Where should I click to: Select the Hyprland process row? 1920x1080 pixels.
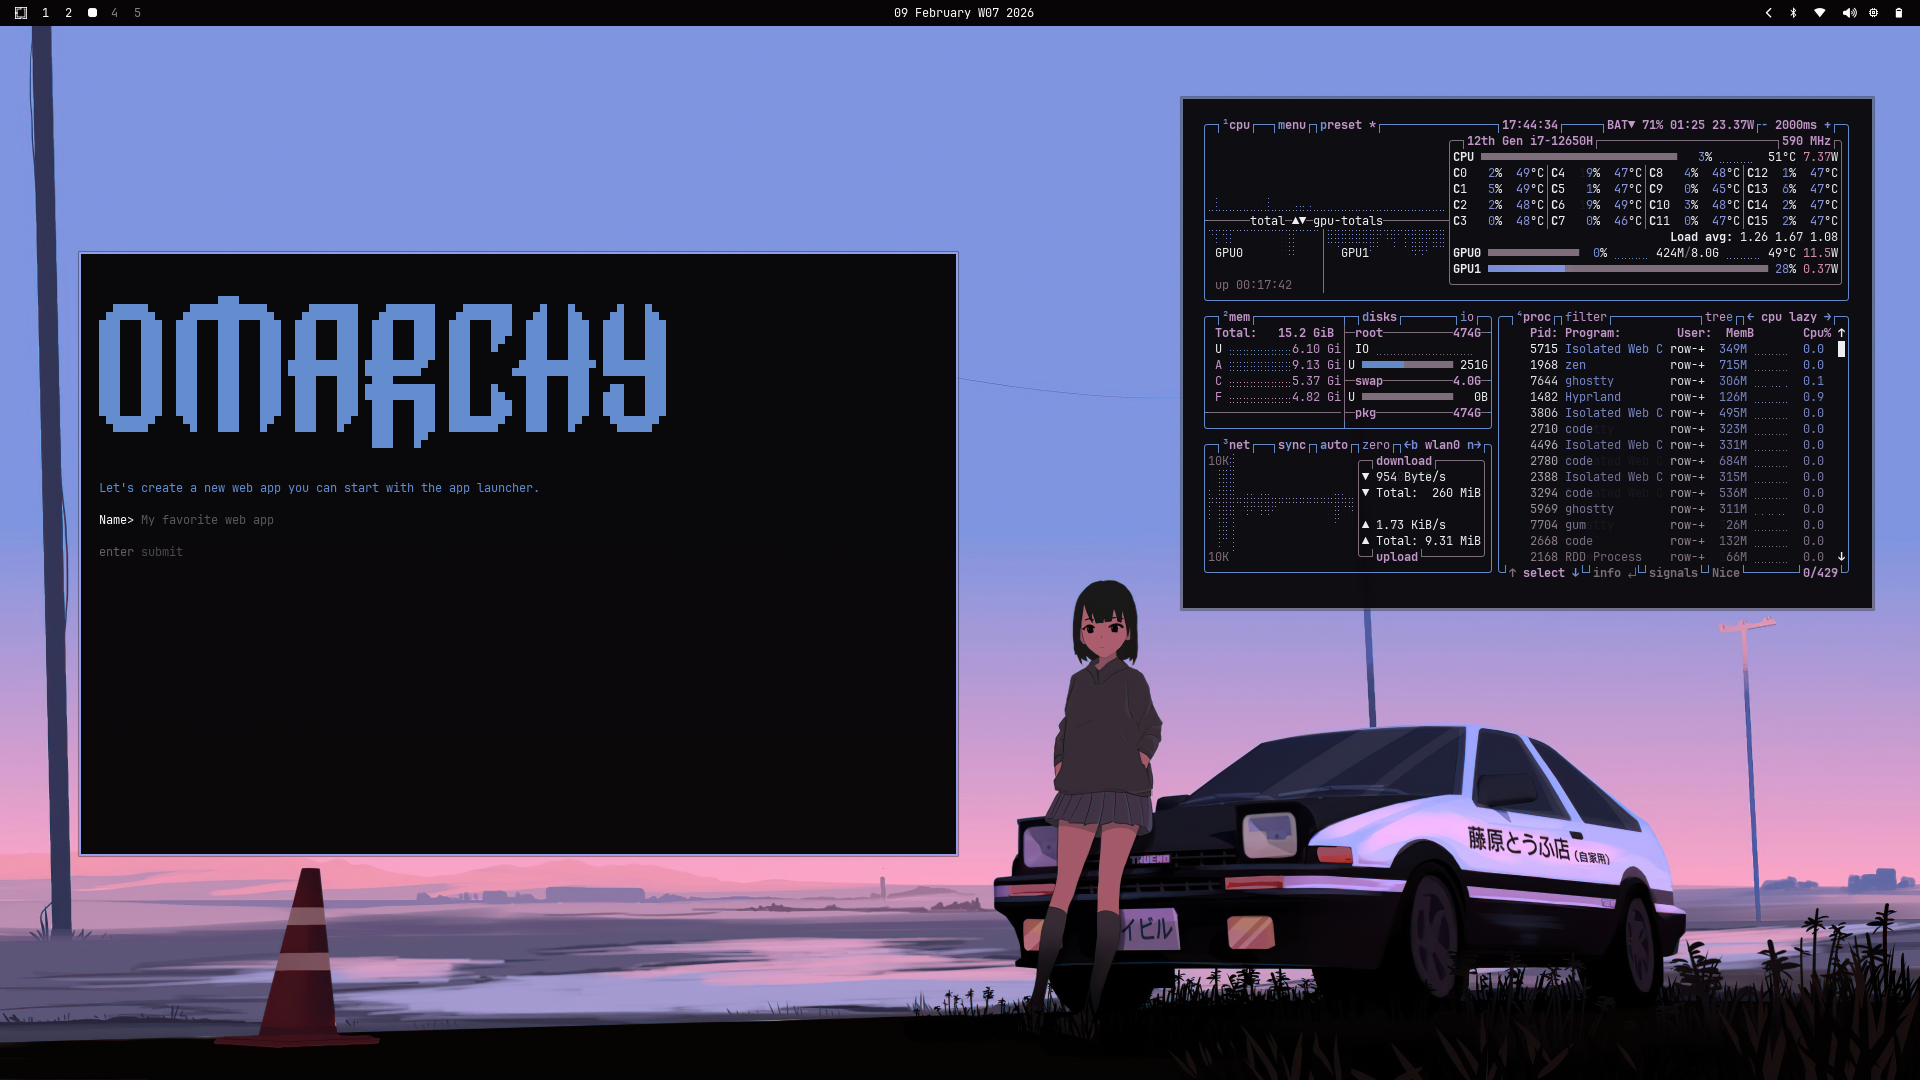(x=1592, y=397)
